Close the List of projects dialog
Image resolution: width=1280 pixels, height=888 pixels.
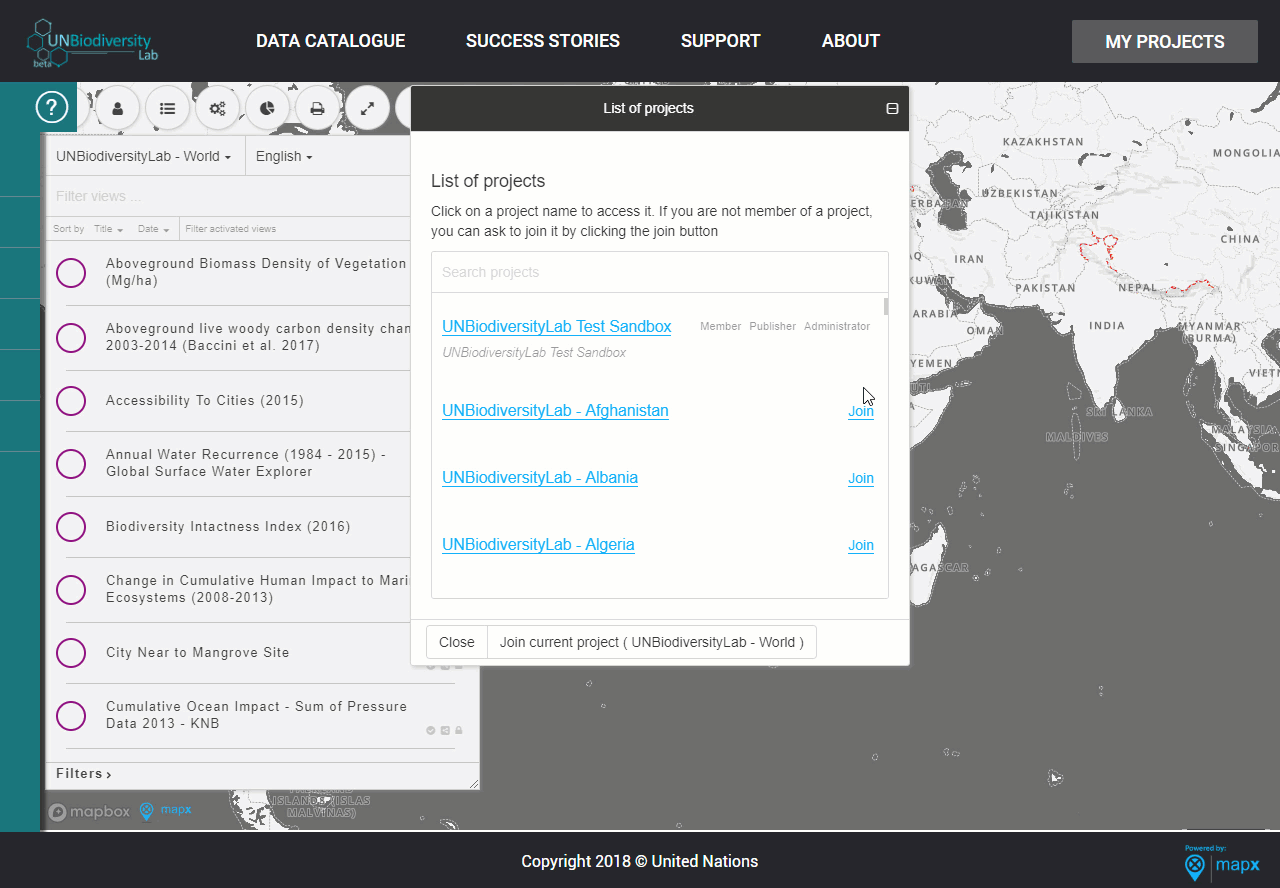click(x=457, y=642)
